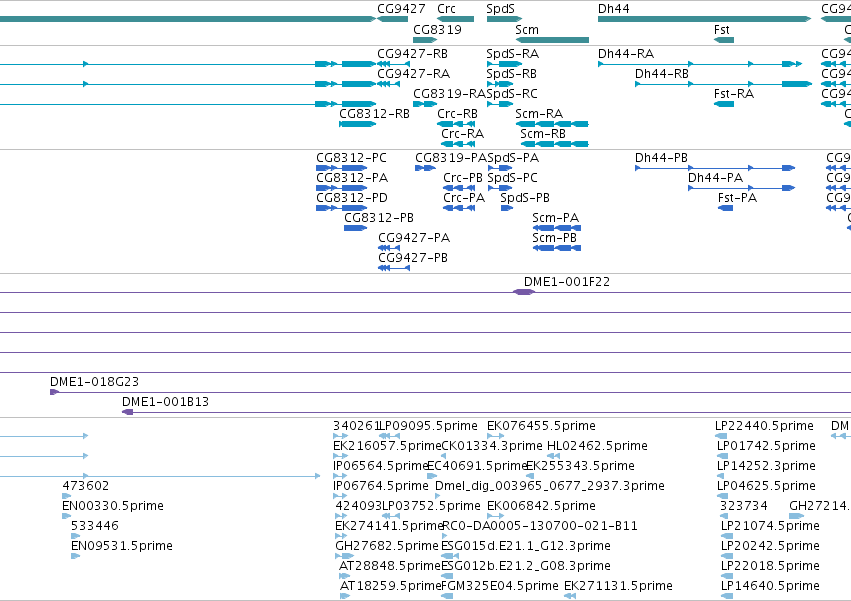The image size is (851, 601).
Task: Click the Crc-RB transcript label
Action: pyautogui.click(x=457, y=114)
